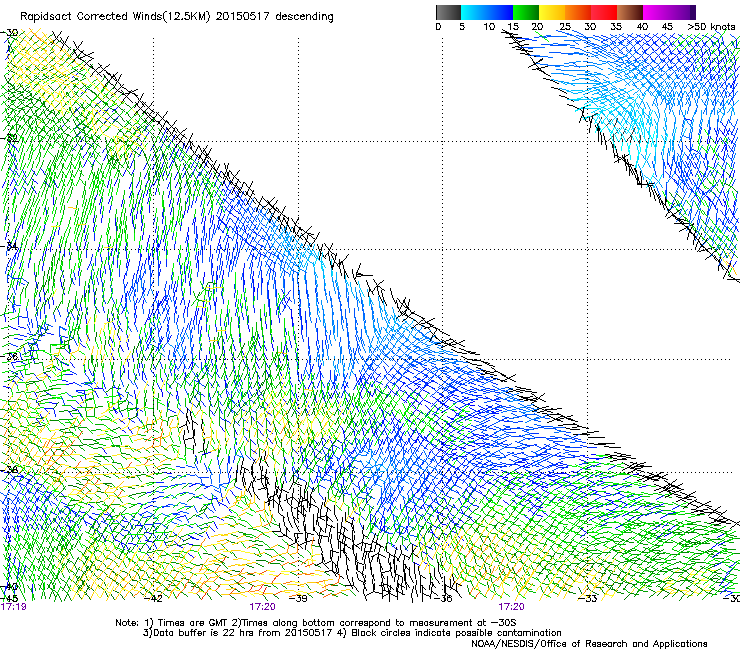Click the NOAA/NESDIS credit line
The width and height of the screenshot is (740, 650).
[589, 644]
